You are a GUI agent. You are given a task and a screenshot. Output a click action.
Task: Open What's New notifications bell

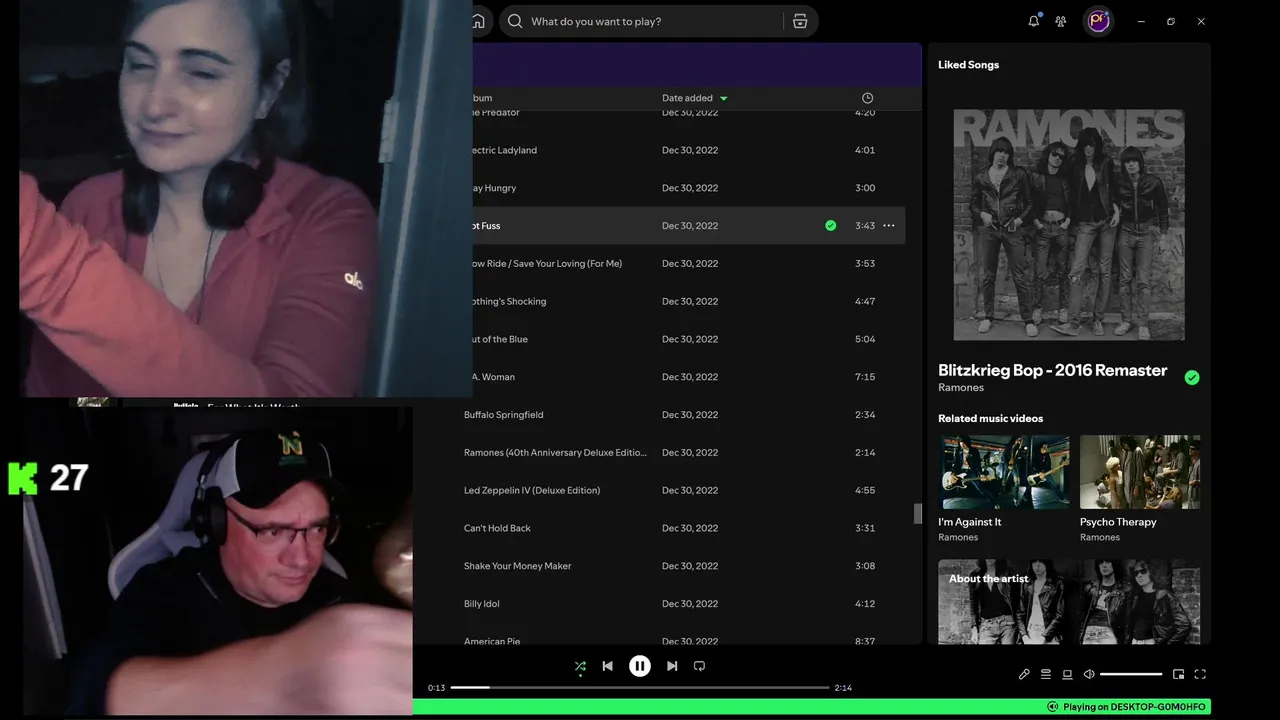pos(1034,21)
